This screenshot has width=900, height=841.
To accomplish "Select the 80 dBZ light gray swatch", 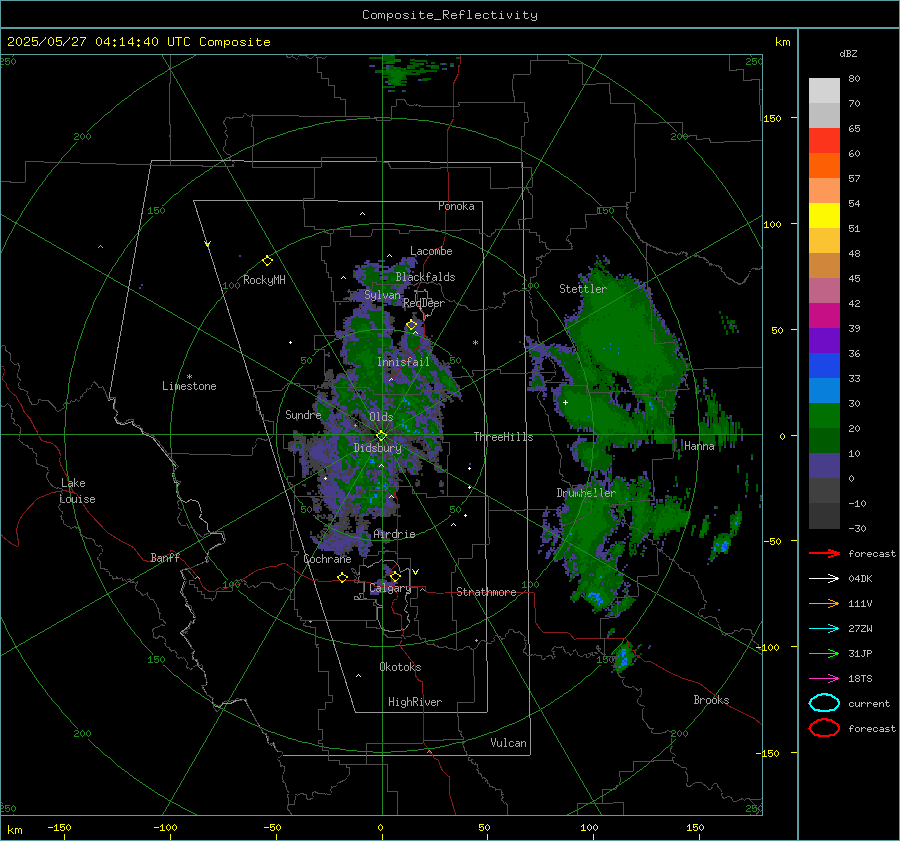I will click(824, 90).
